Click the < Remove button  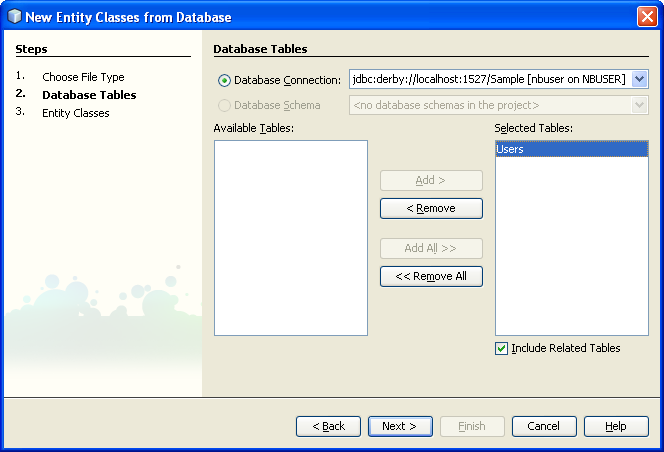pos(431,208)
